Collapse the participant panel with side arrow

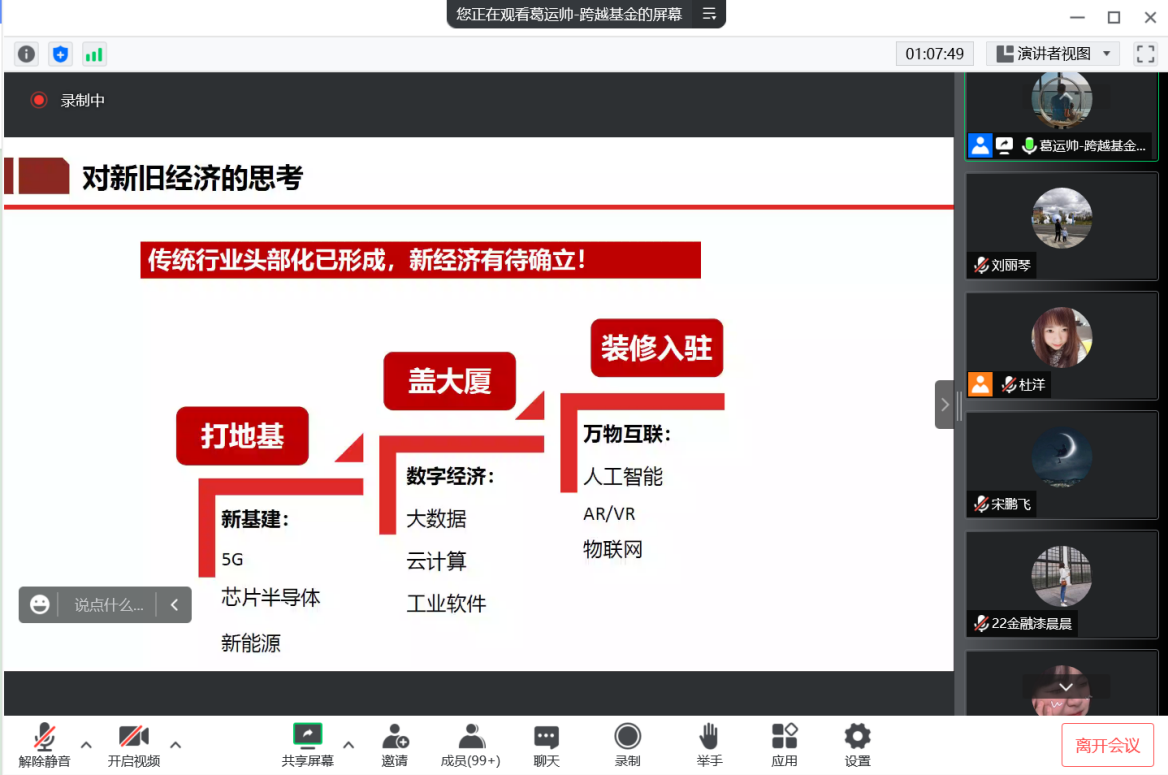tap(945, 405)
